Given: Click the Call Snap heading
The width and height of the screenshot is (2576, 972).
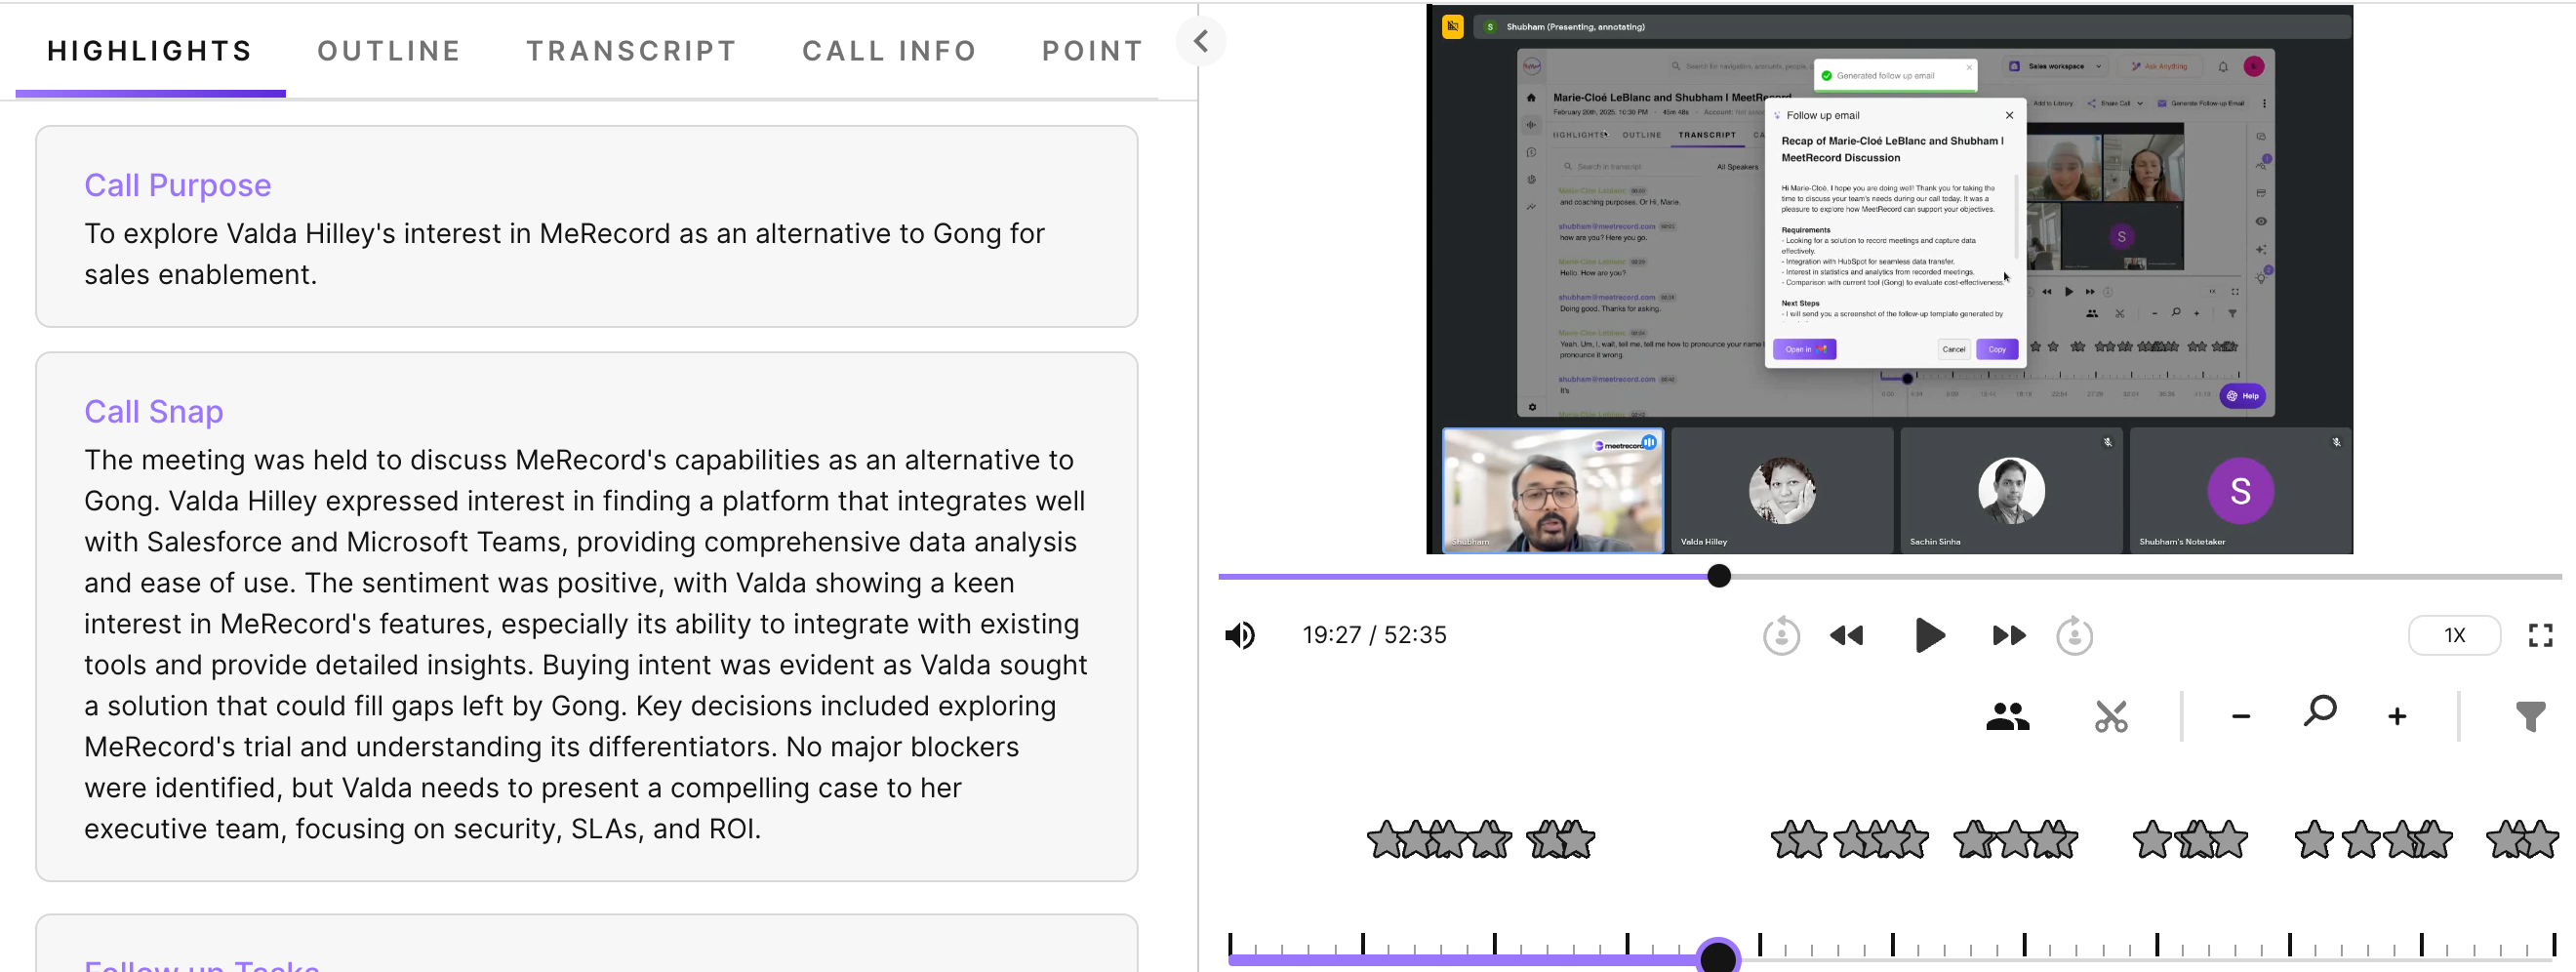Looking at the screenshot, I should (x=154, y=411).
